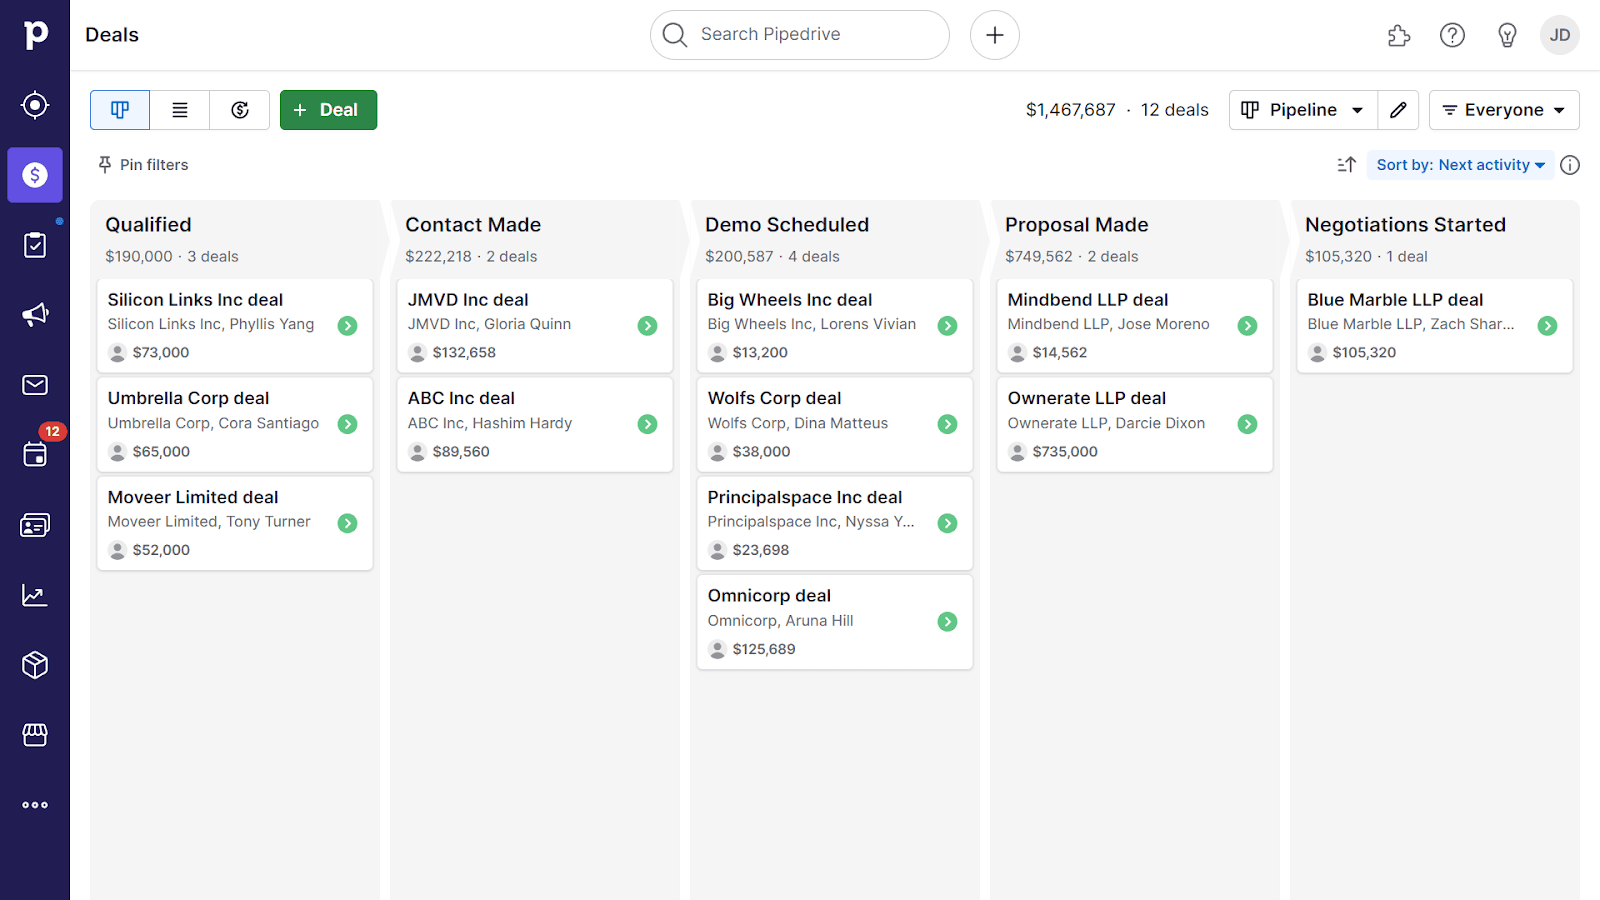Image resolution: width=1600 pixels, height=900 pixels.
Task: Open the Activities calendar showing 12 notifications
Action: 35,454
